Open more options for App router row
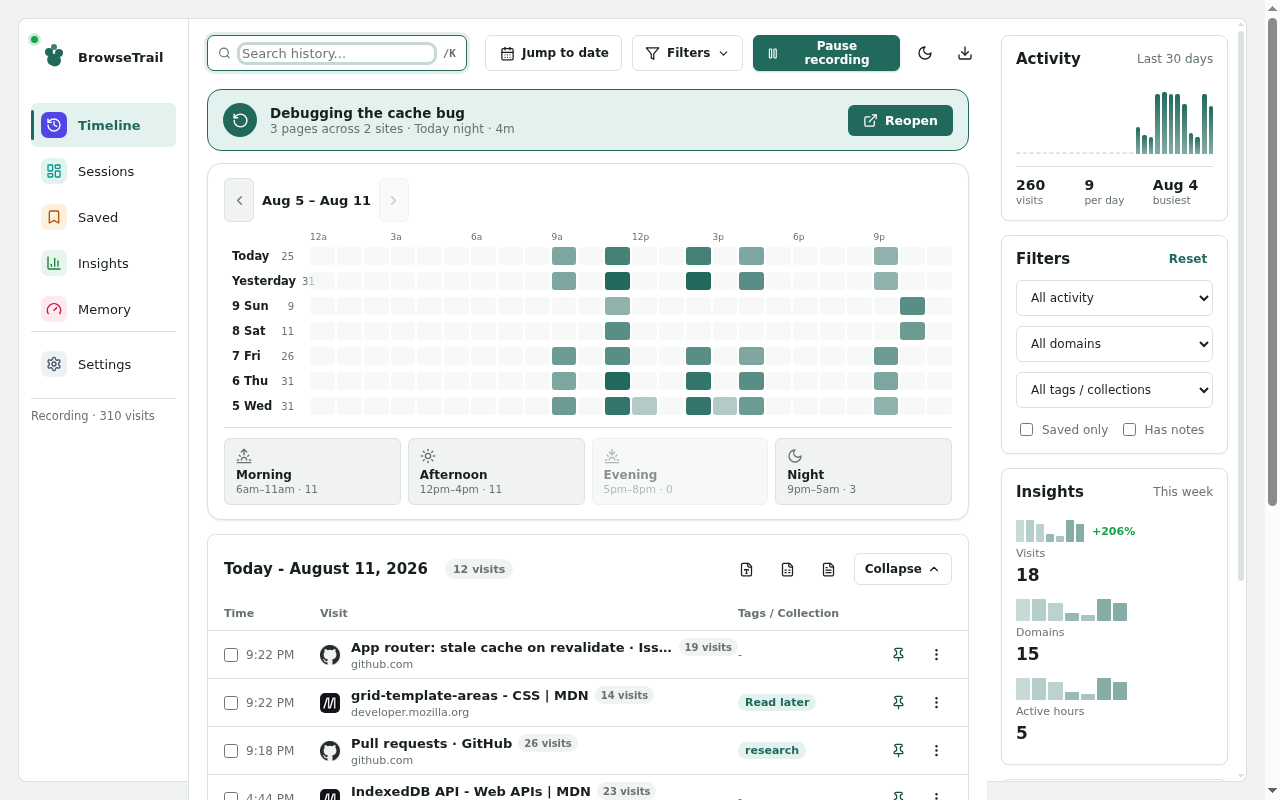Viewport: 1280px width, 800px height. tap(936, 655)
